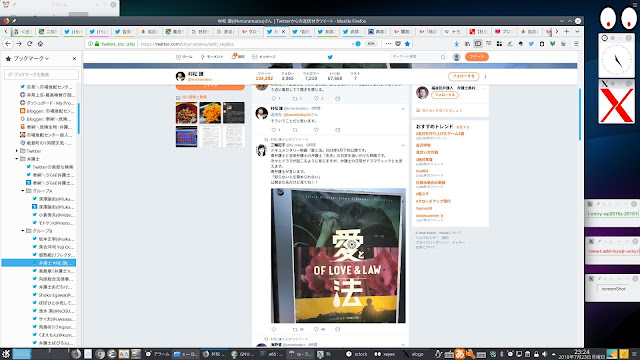
Task: Close the bookmarks sidebar panel
Action: pyautogui.click(x=74, y=59)
